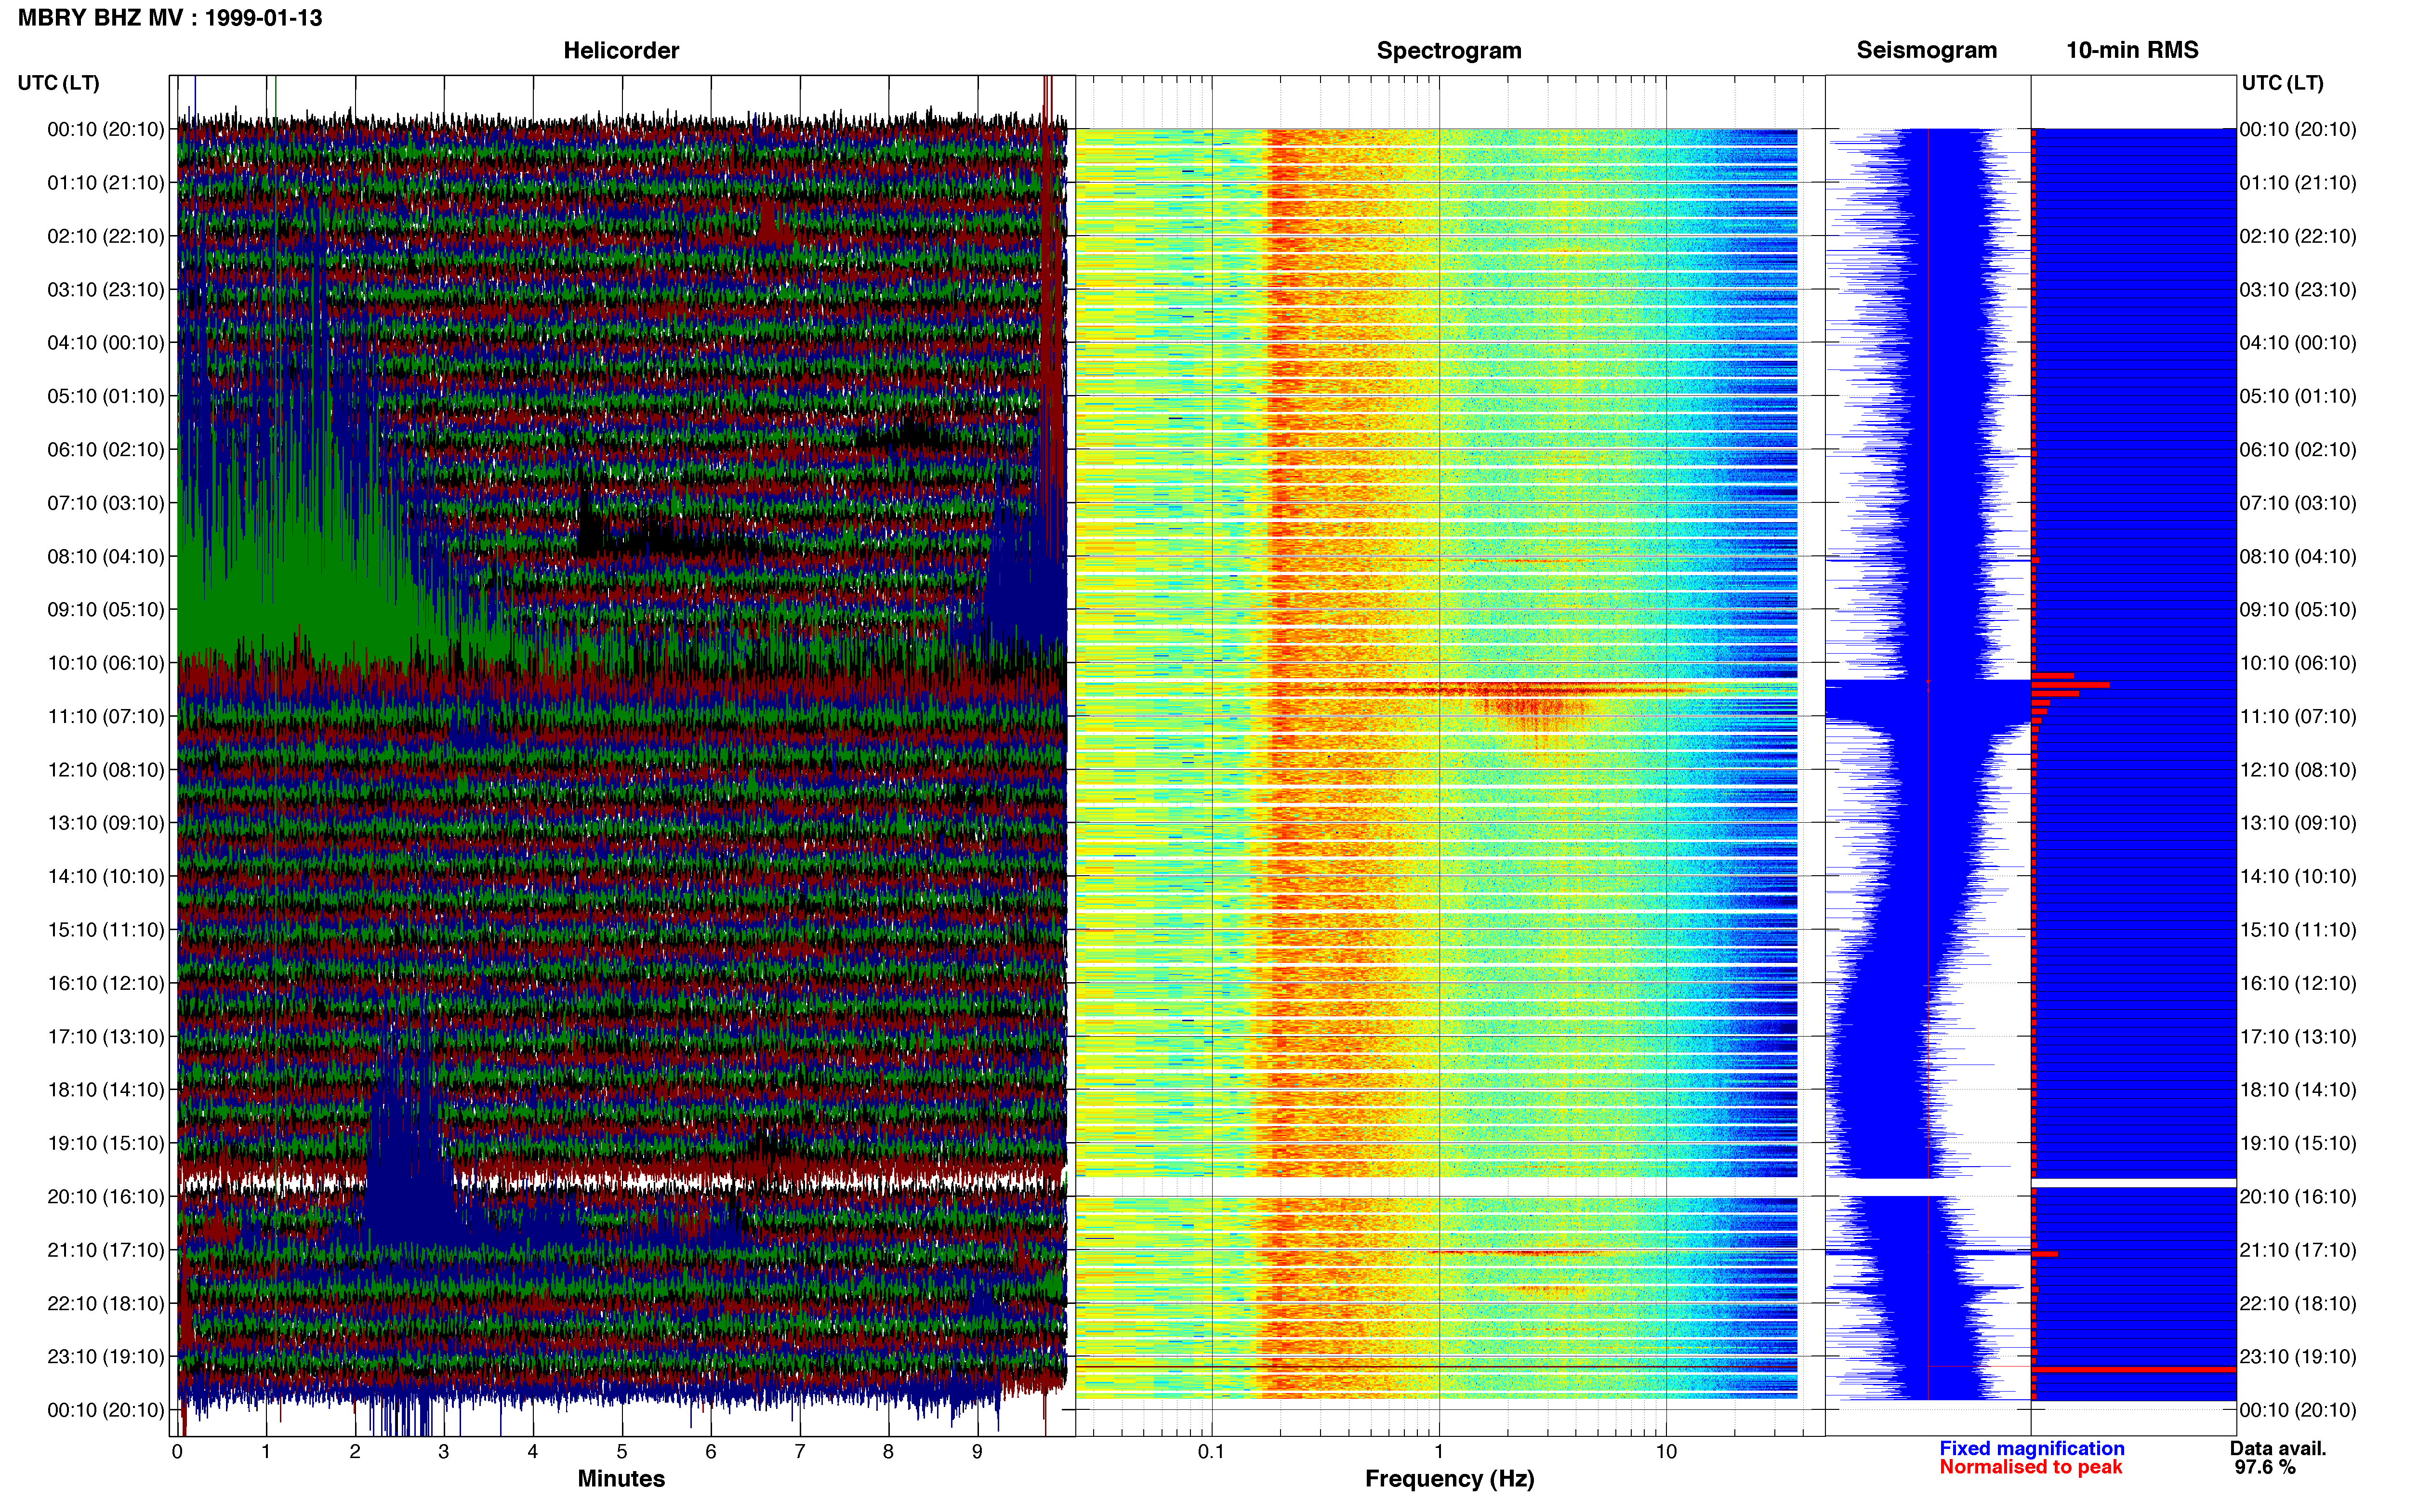2418x1512 pixels.
Task: Click '09:10 (05:10)' on the Helicorder time axis
Action: coord(106,610)
